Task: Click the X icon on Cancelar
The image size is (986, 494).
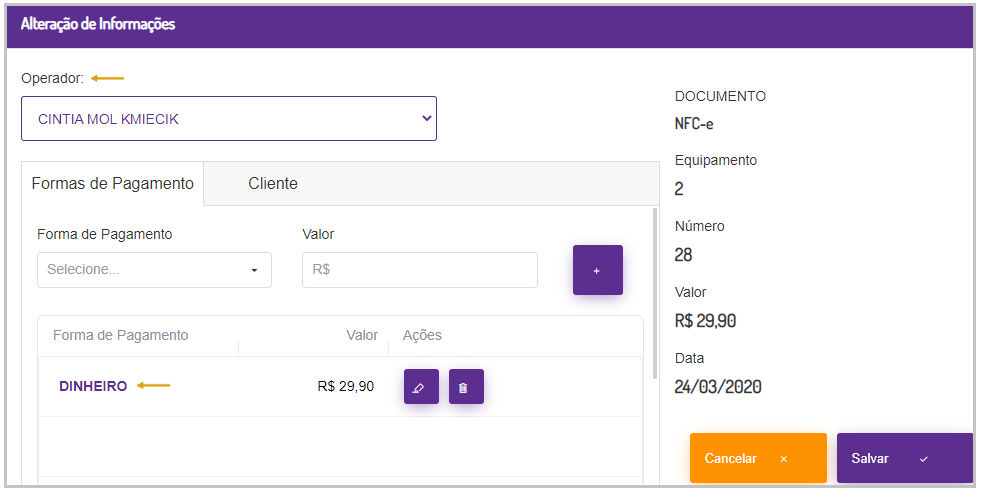Action: (784, 459)
